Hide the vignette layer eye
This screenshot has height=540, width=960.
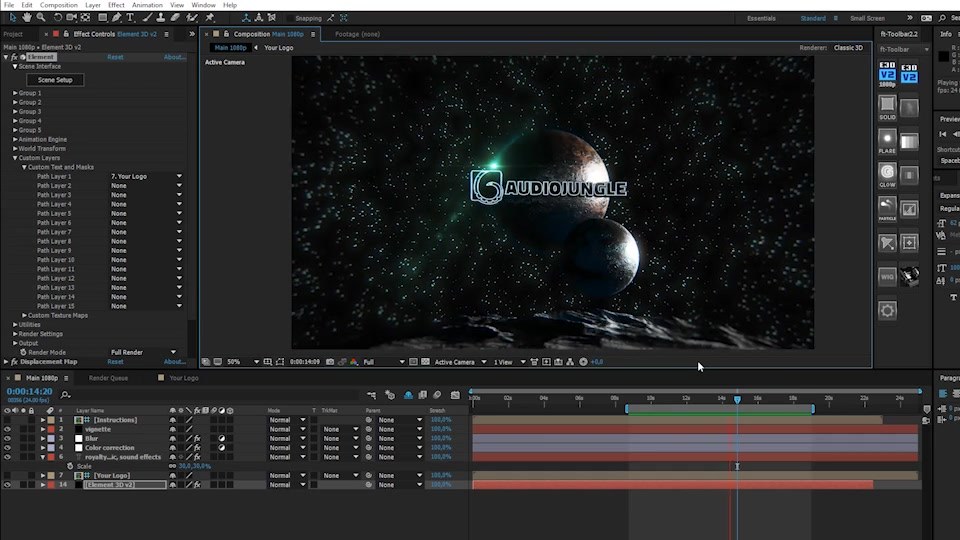(7, 429)
